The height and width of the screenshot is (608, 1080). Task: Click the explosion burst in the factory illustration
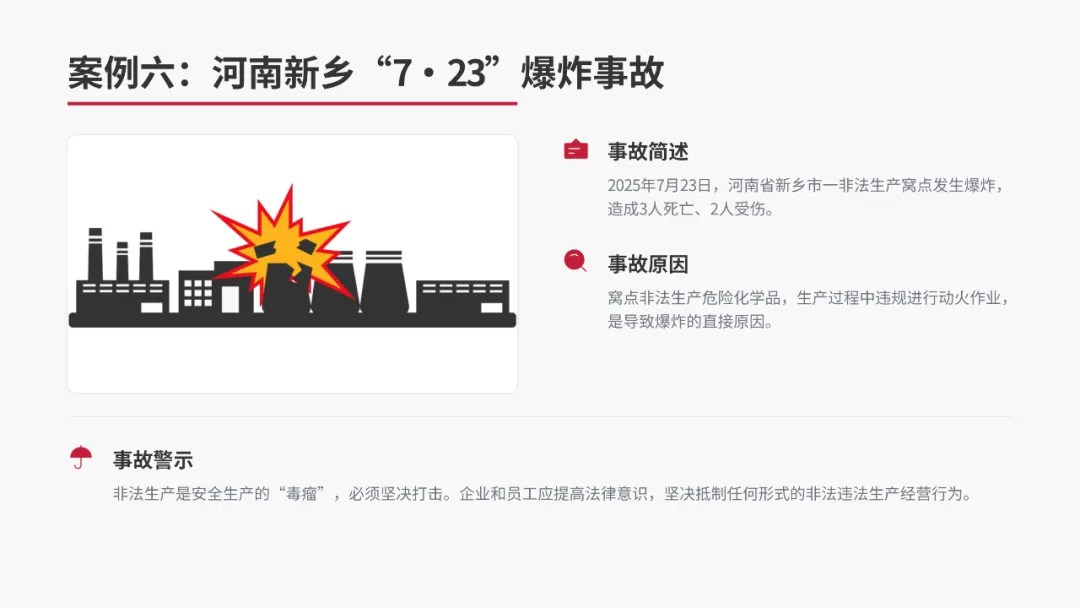click(282, 242)
